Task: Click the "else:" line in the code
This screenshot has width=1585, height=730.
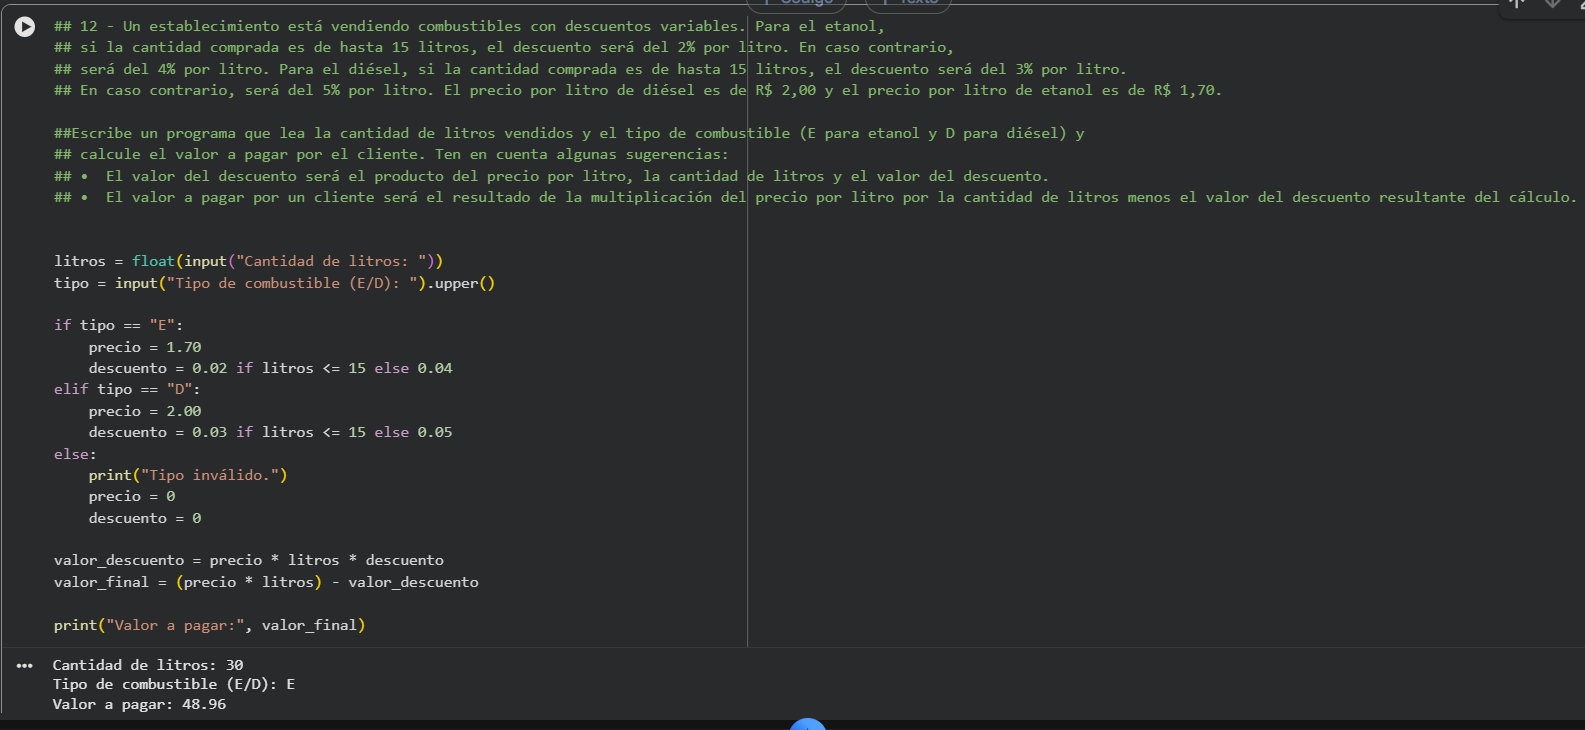Action: (75, 455)
